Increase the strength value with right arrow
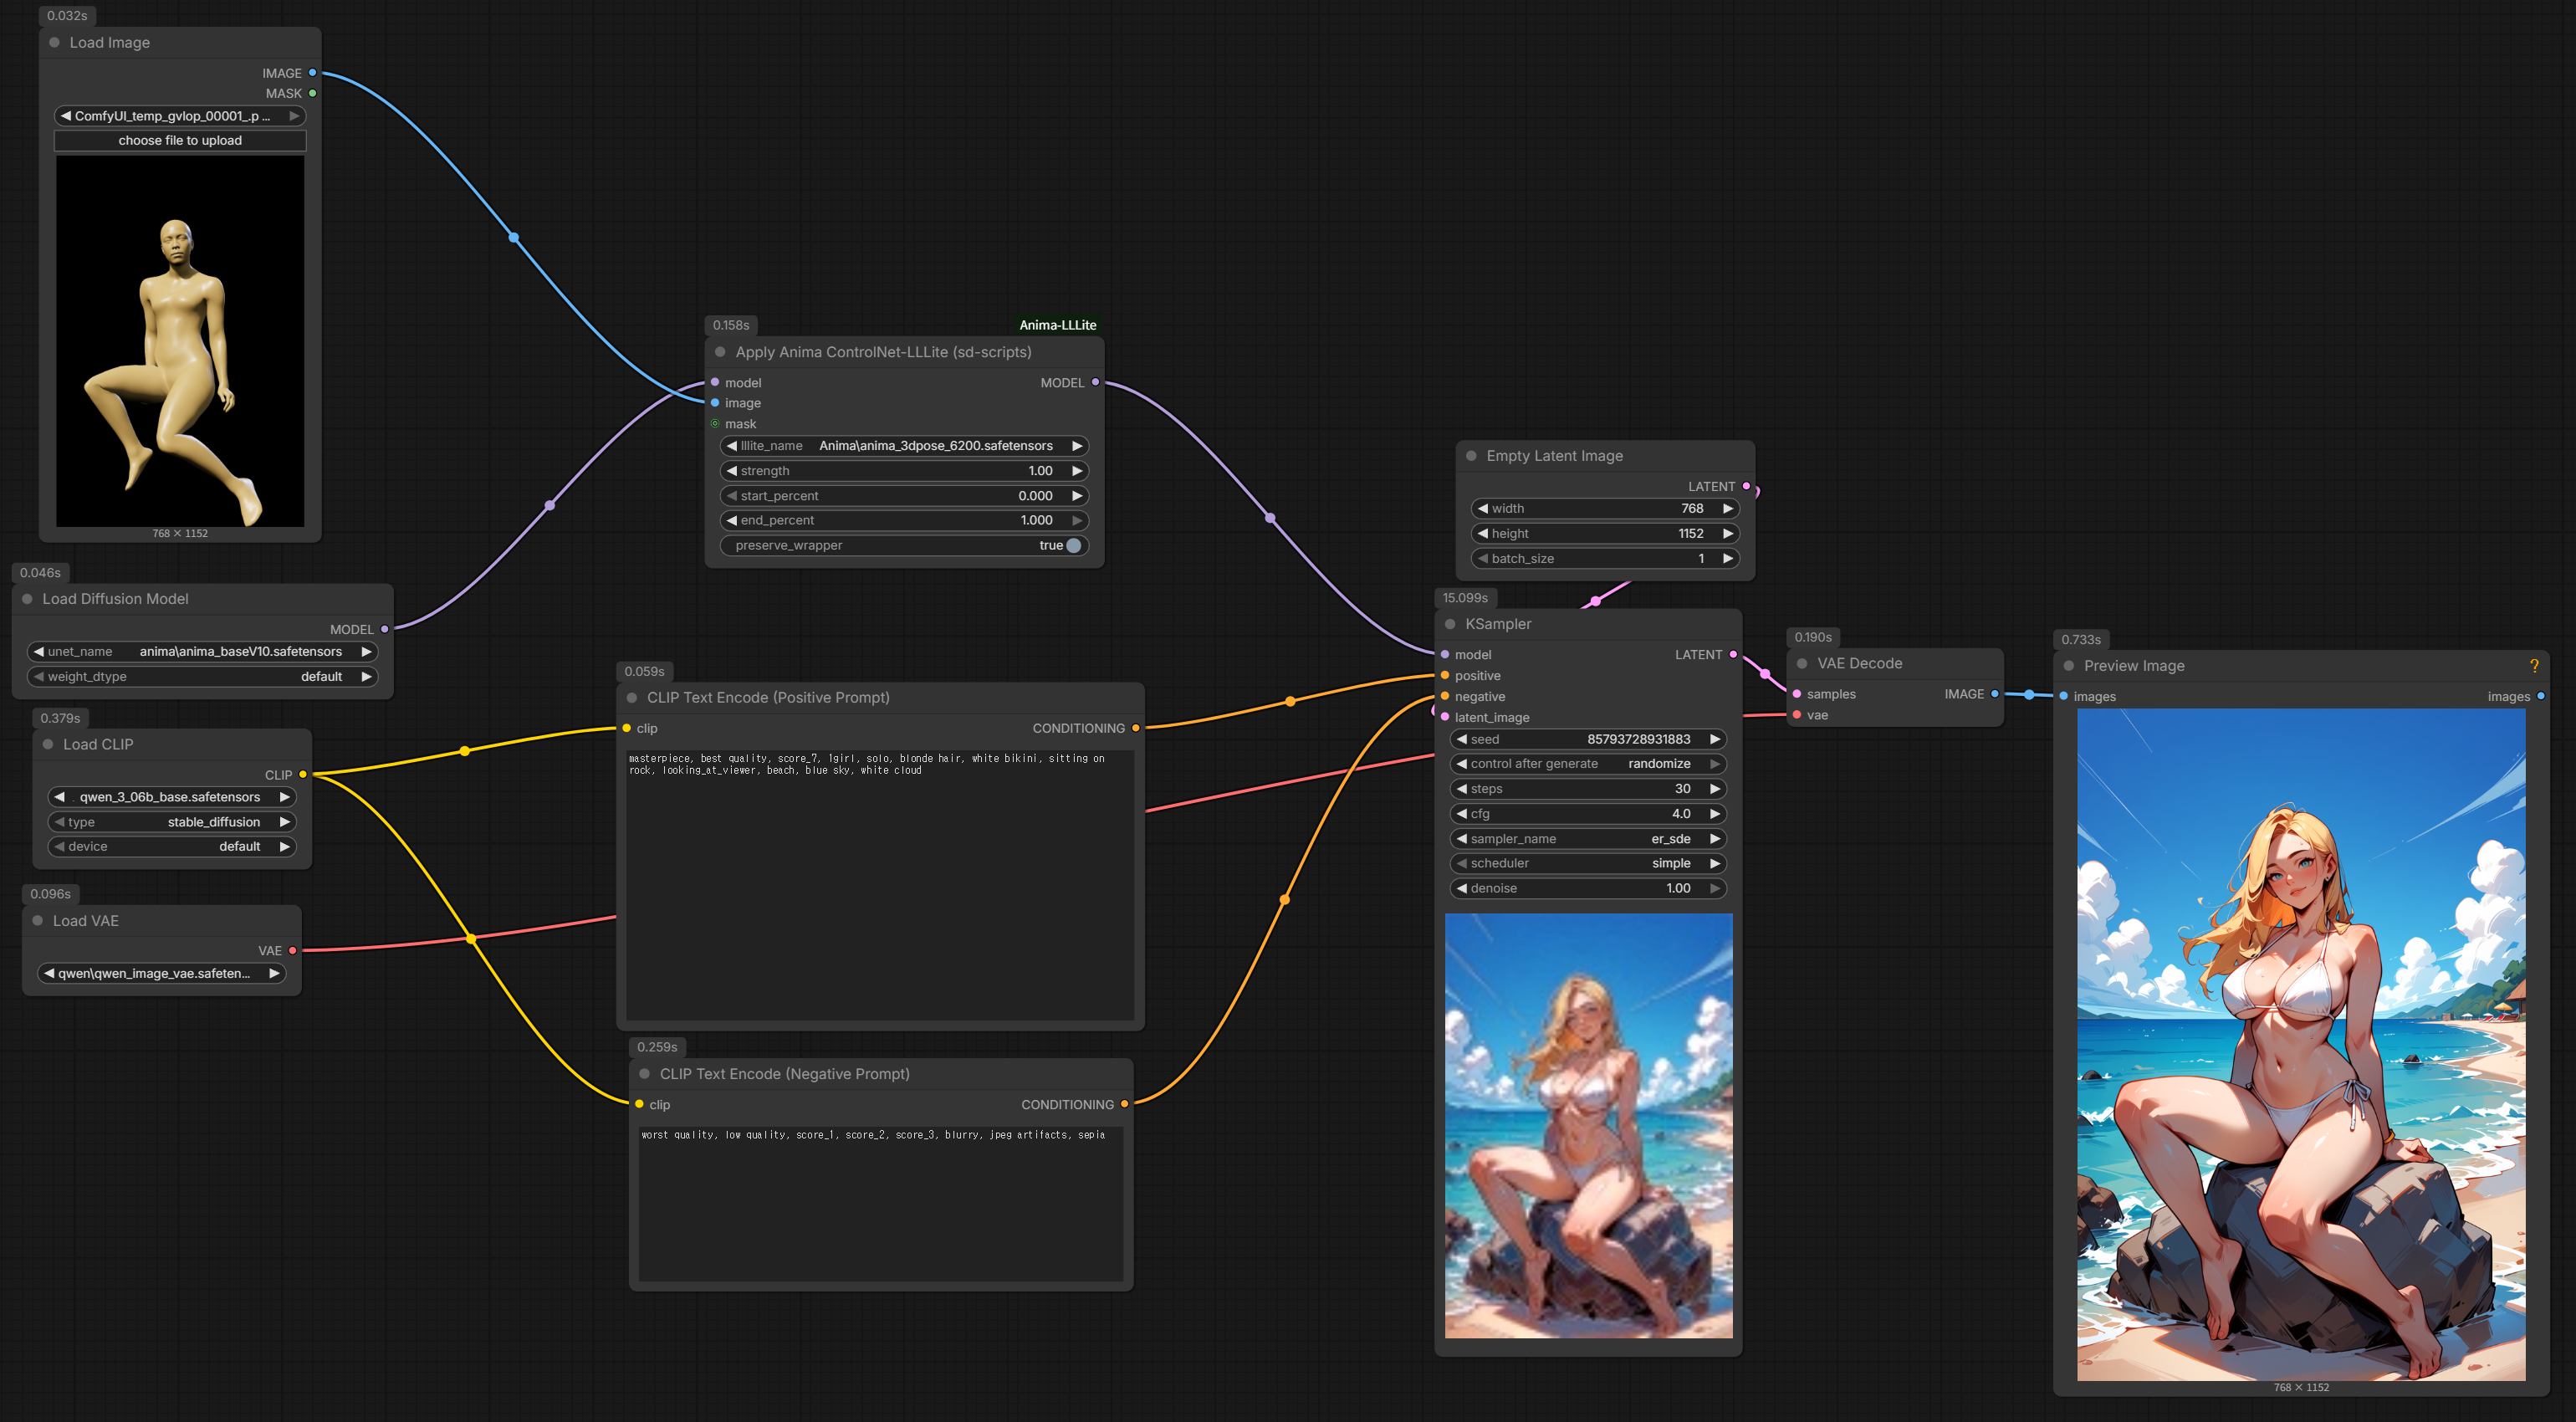Viewport: 2576px width, 1422px height. point(1077,471)
